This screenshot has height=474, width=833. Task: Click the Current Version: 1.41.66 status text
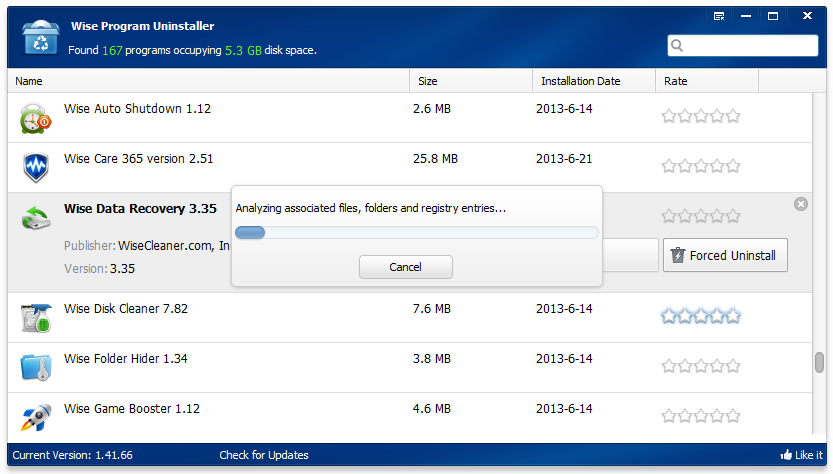click(x=72, y=455)
